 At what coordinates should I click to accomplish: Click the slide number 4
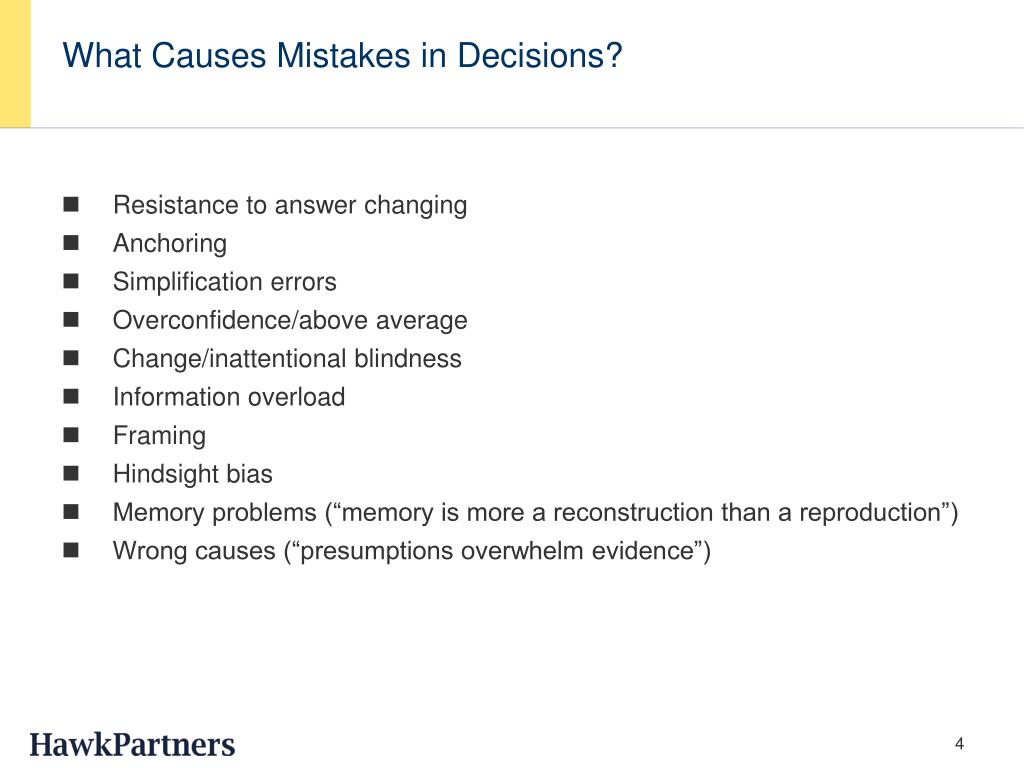click(x=959, y=744)
